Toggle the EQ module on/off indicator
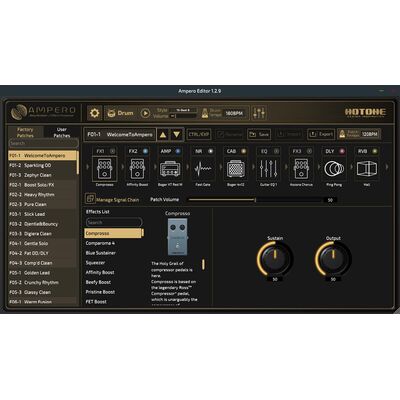This screenshot has width=400, height=400. coord(276,151)
